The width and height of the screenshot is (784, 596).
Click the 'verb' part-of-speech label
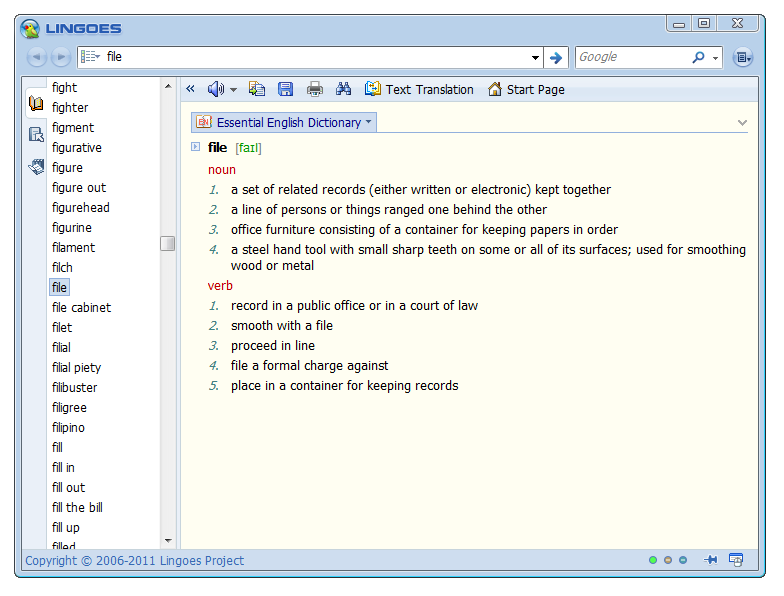[x=220, y=286]
